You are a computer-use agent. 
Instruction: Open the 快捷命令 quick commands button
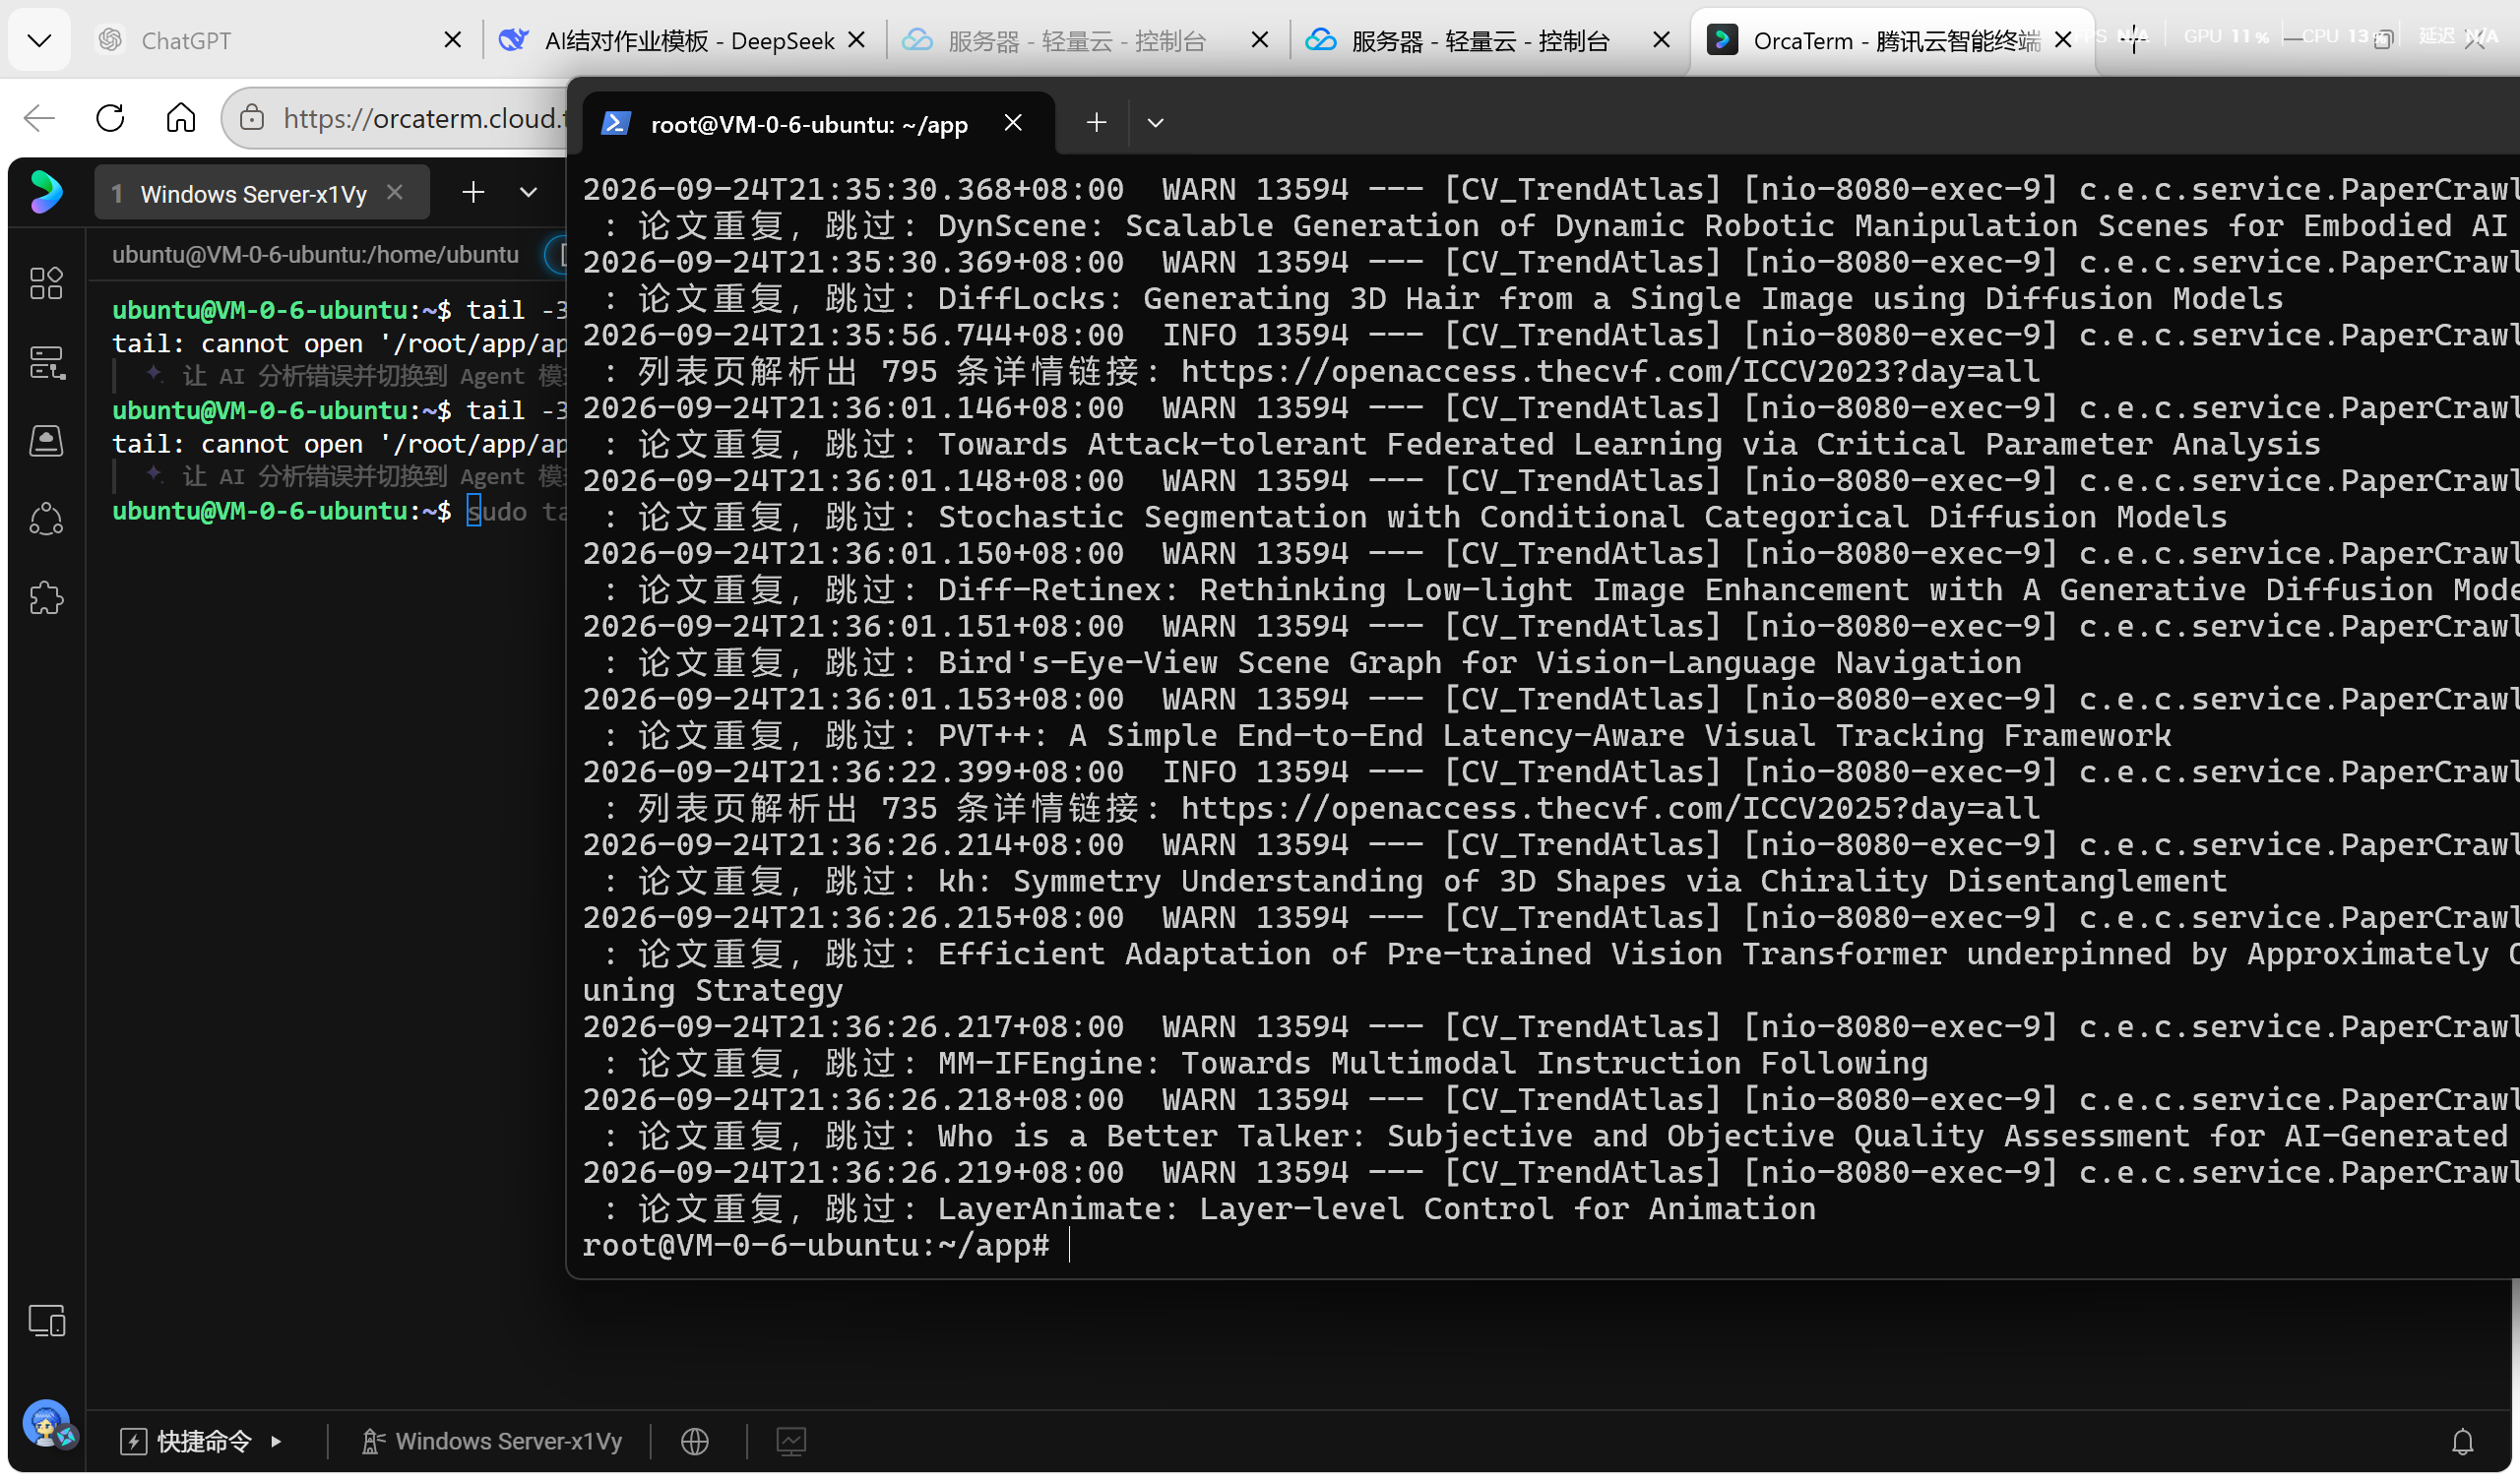coord(201,1441)
